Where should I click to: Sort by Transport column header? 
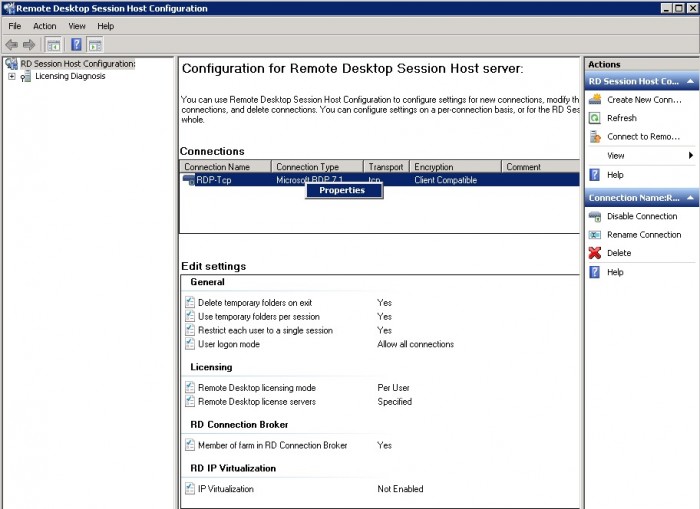click(387, 167)
